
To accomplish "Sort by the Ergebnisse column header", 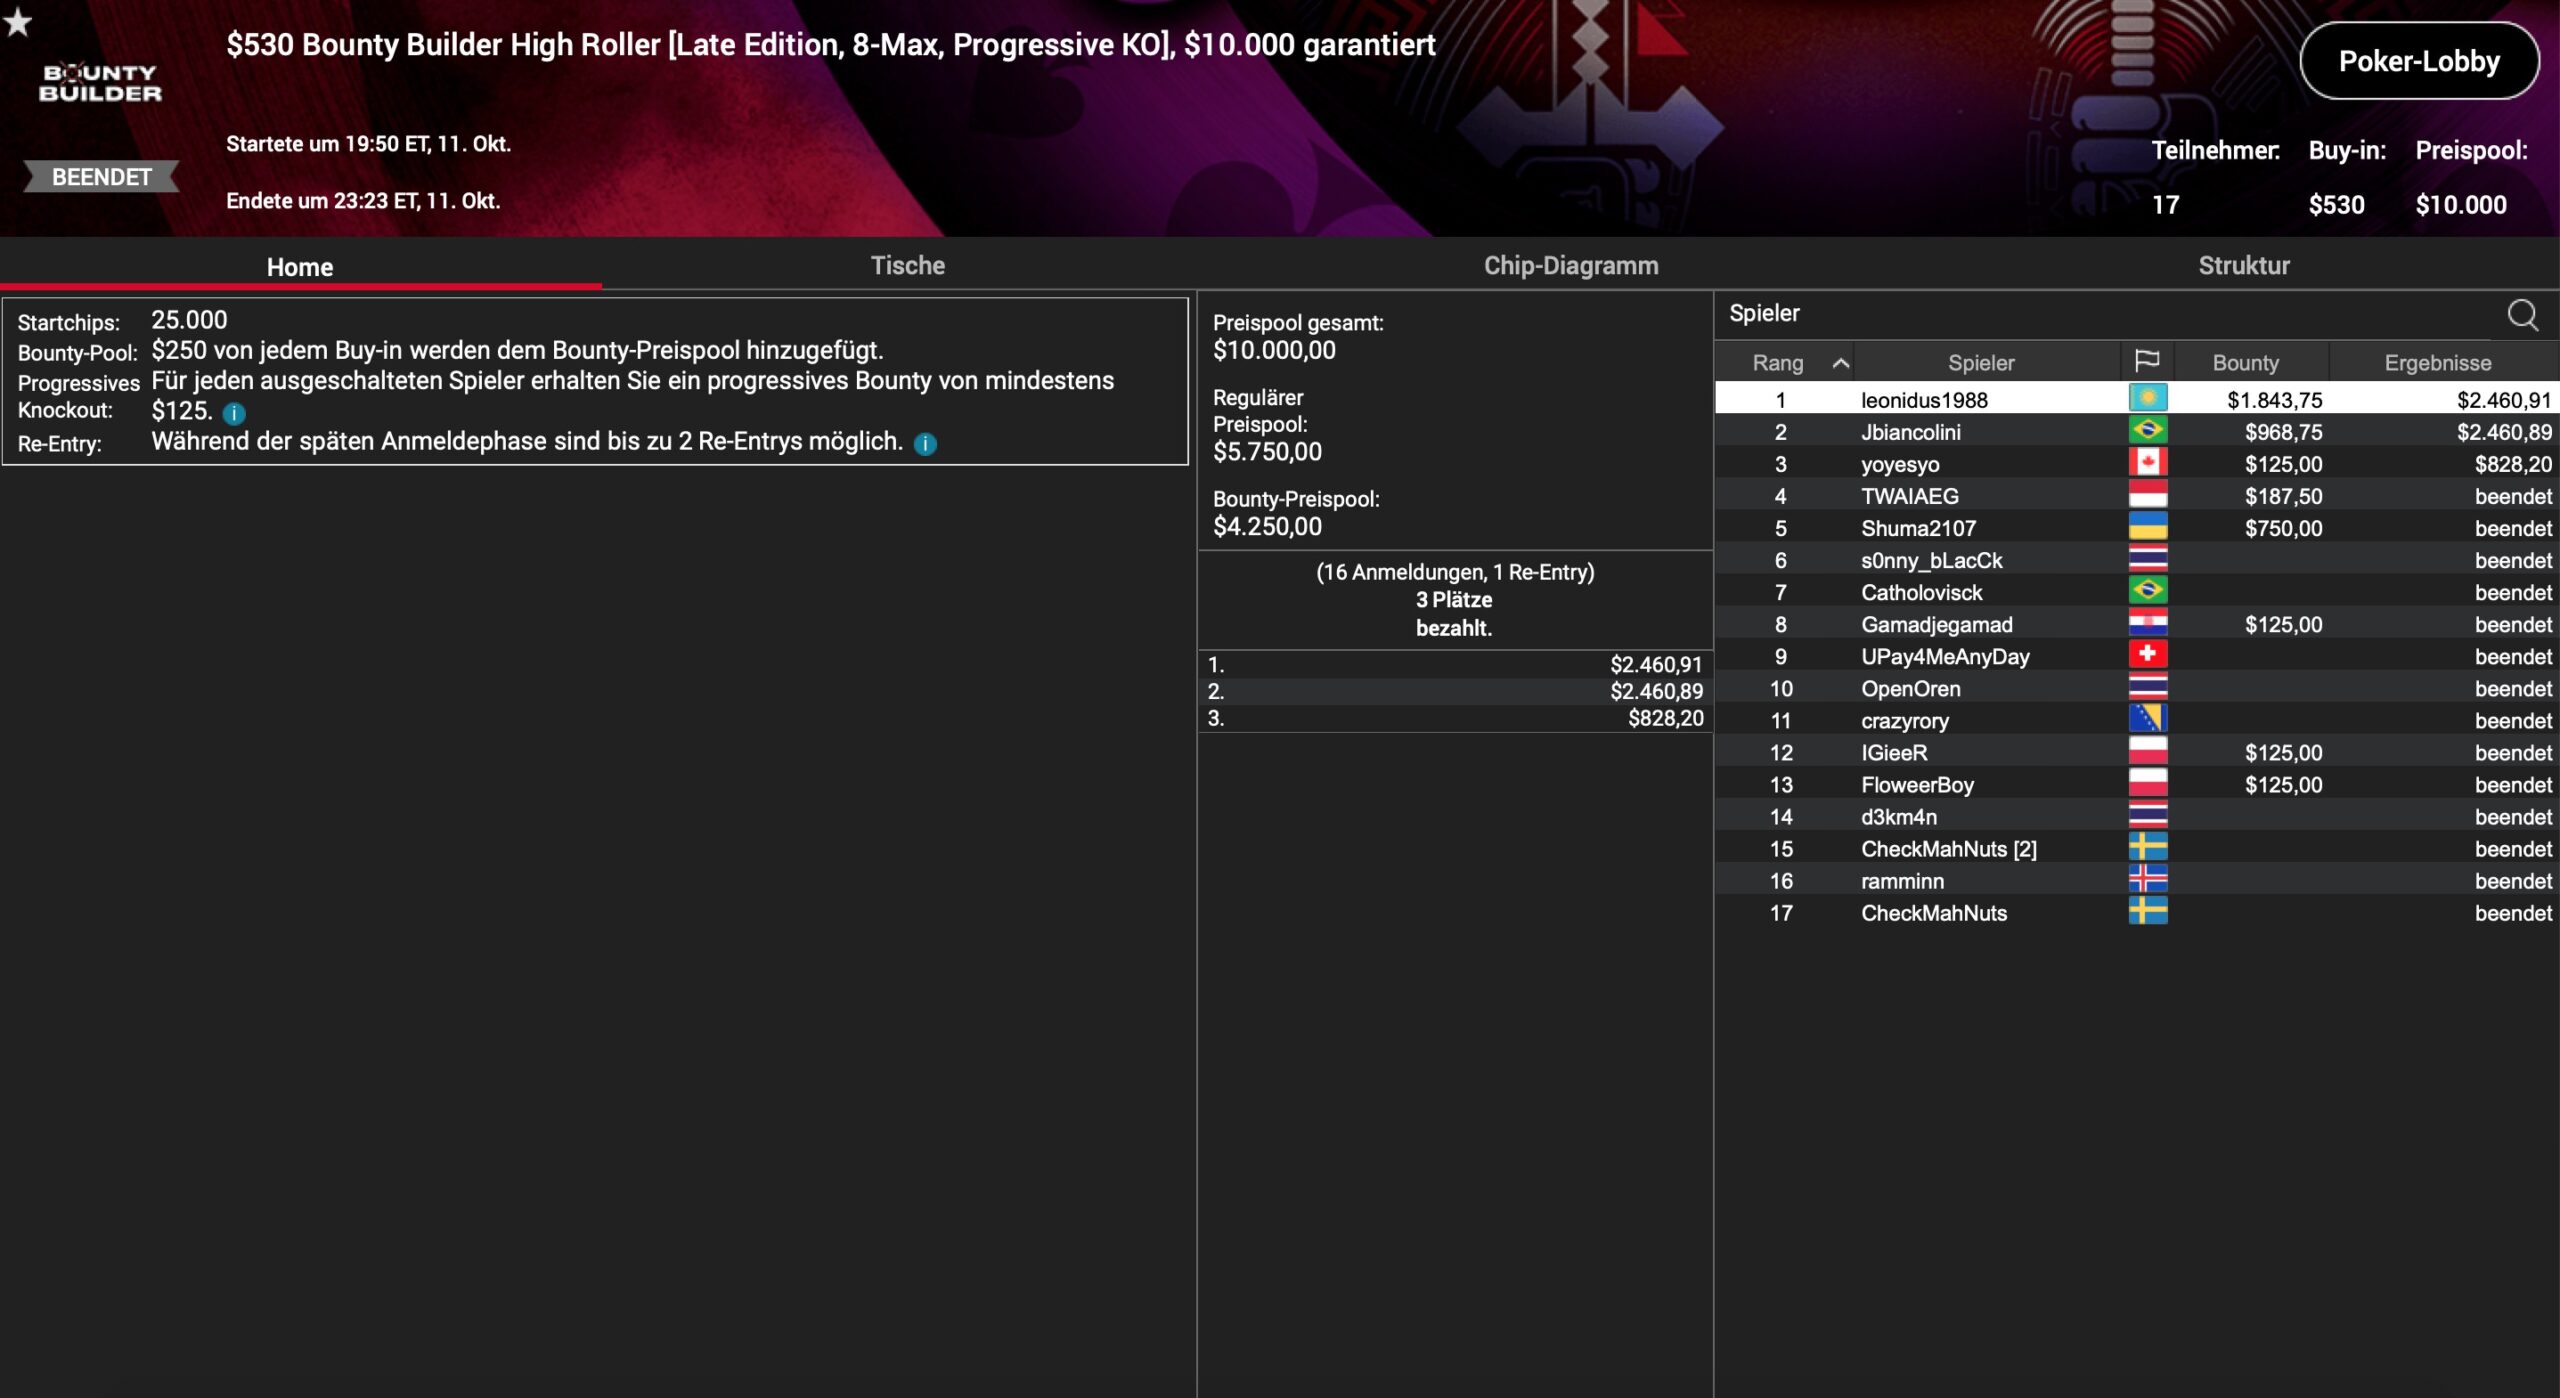I will click(x=2437, y=363).
